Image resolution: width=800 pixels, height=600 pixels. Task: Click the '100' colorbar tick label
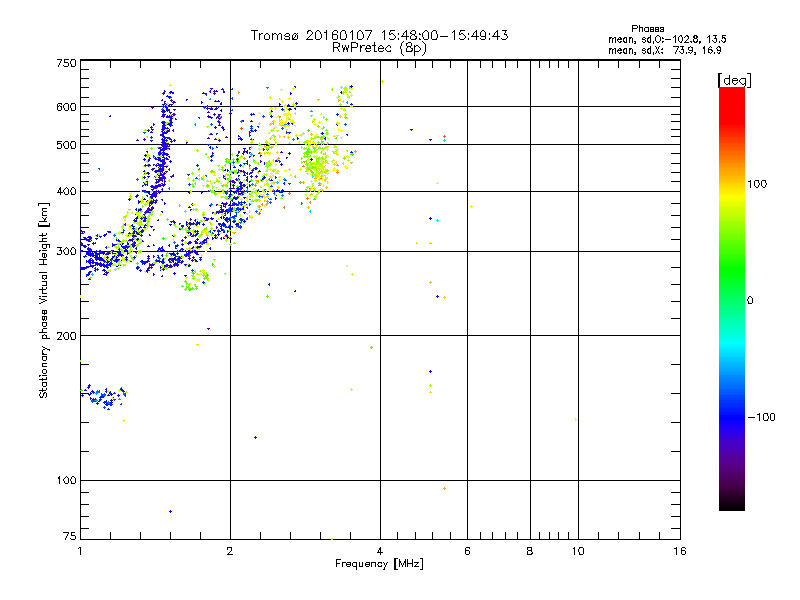[x=757, y=184]
